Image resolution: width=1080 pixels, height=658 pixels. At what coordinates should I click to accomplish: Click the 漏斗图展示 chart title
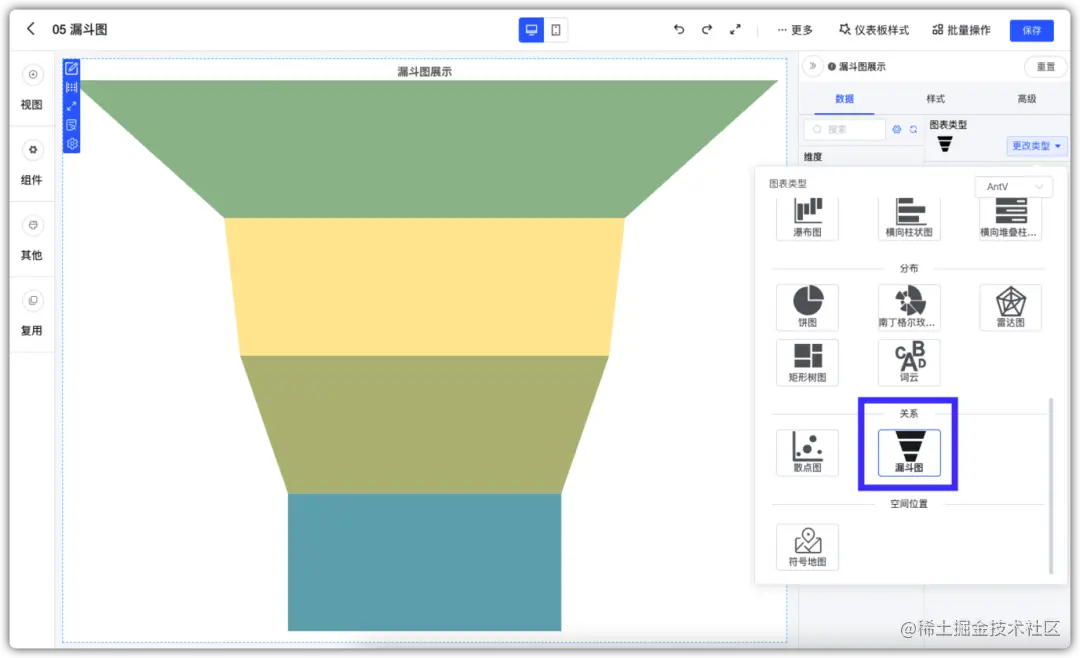pos(424,72)
